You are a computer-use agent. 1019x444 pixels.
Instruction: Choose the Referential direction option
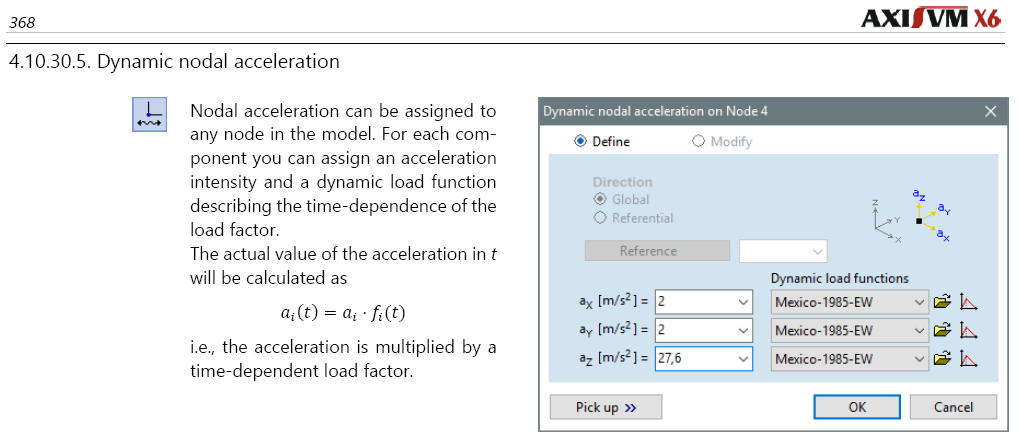coord(600,218)
